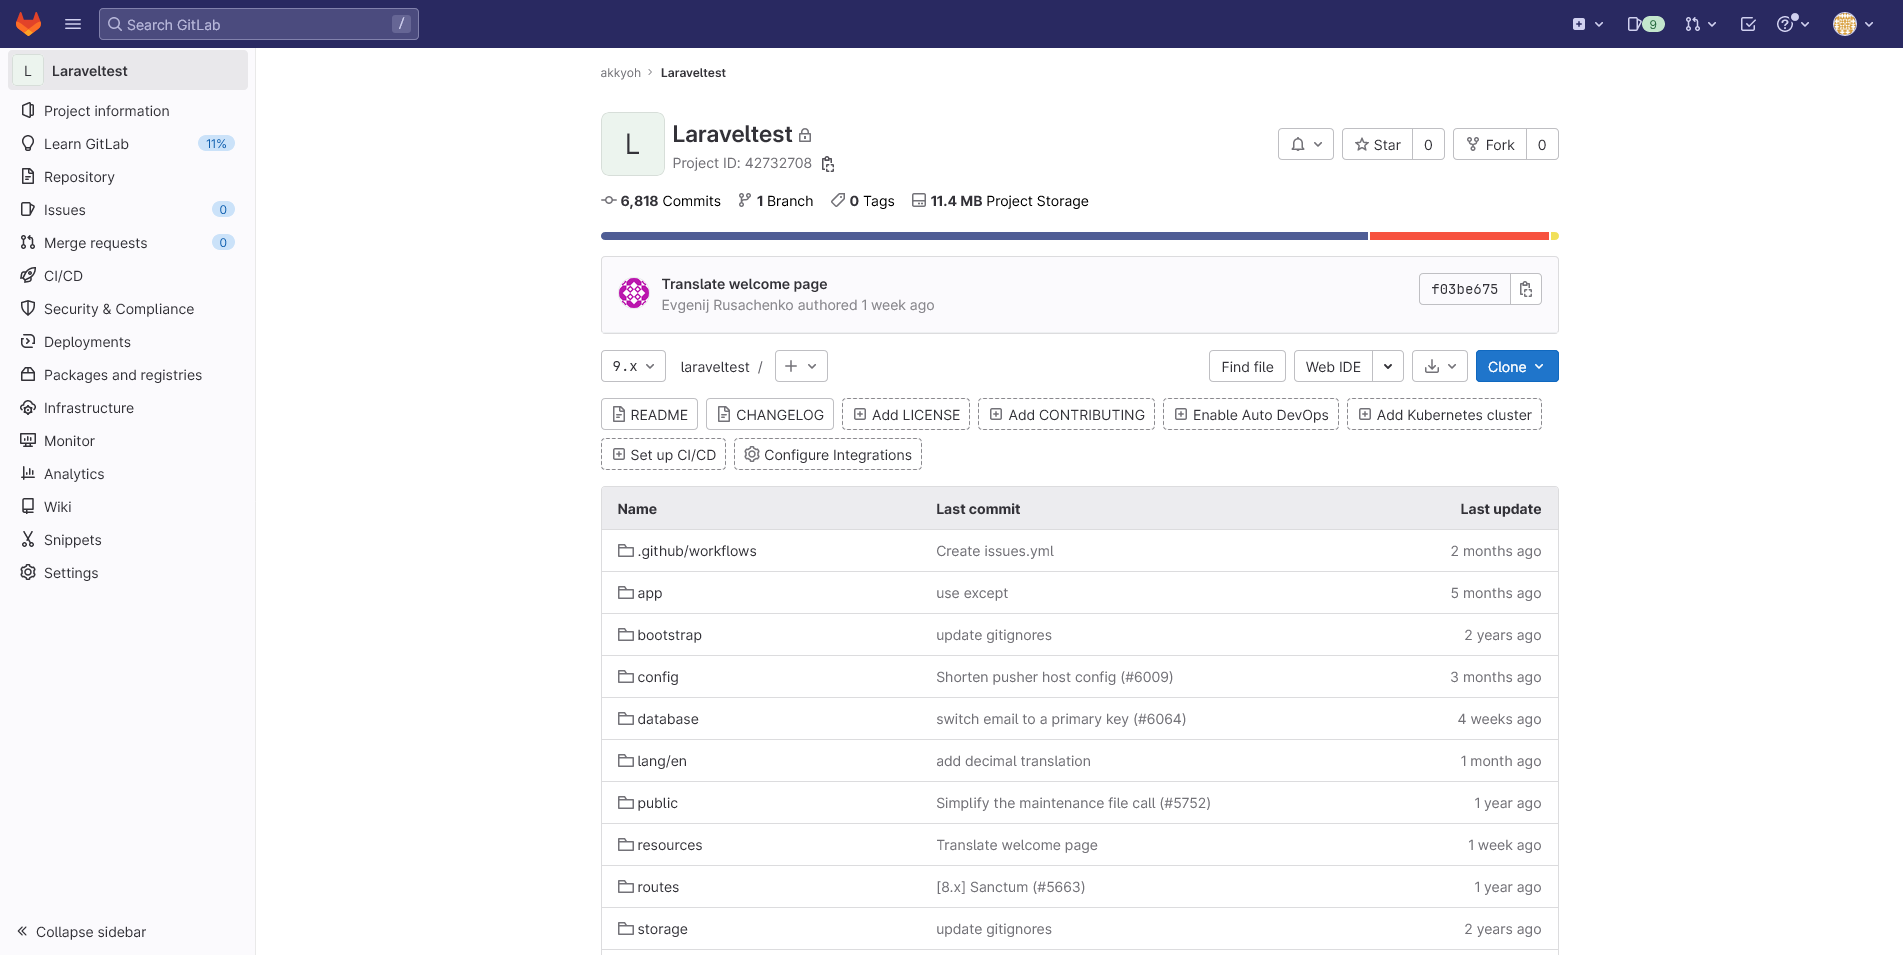The height and width of the screenshot is (955, 1903).
Task: Open the 9.x branch selector
Action: click(x=633, y=366)
